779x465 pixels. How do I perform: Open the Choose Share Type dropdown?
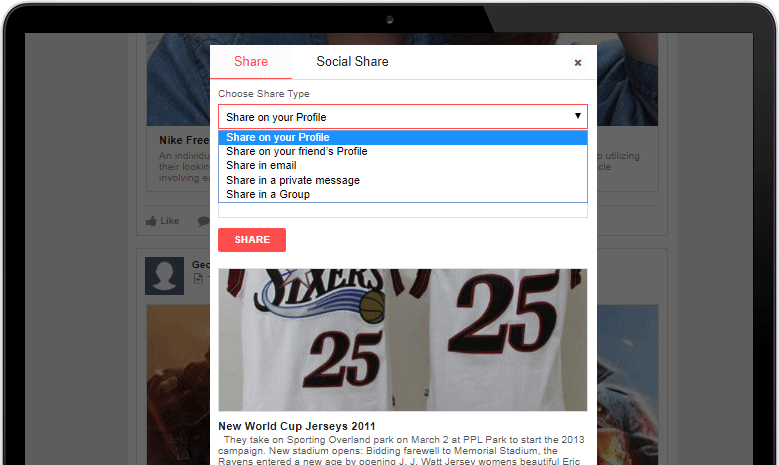403,117
